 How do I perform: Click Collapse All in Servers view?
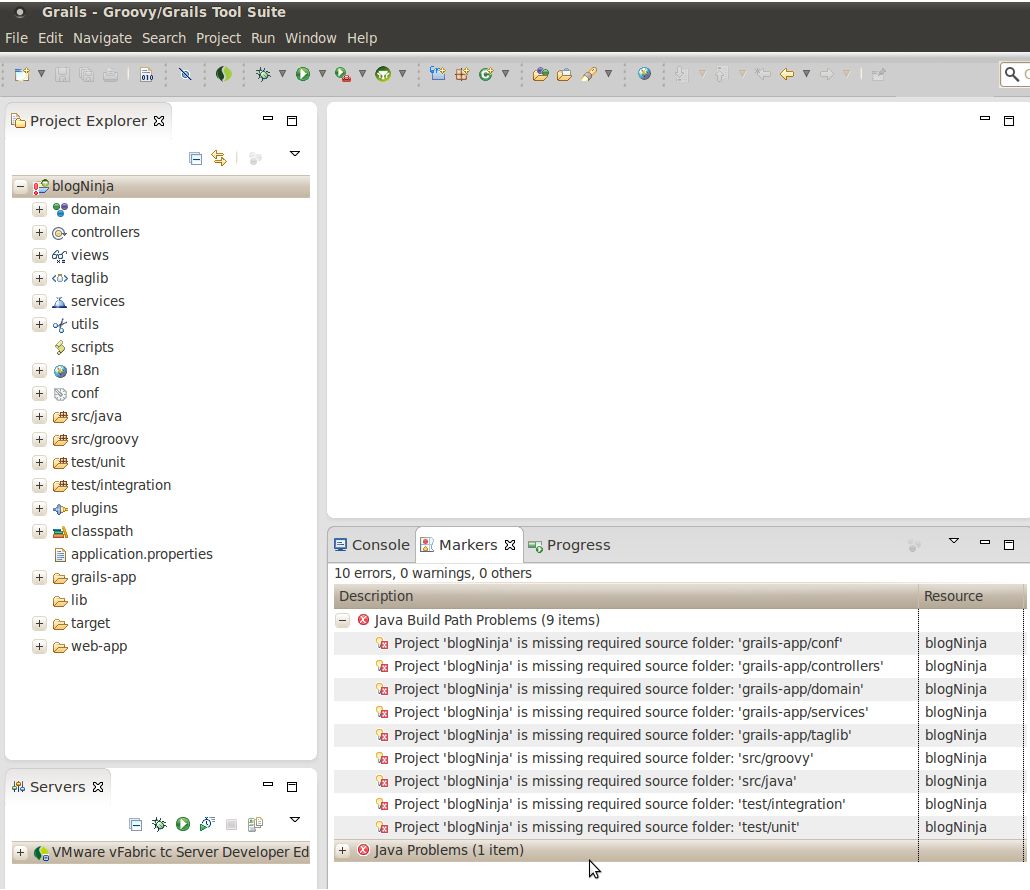[x=135, y=824]
